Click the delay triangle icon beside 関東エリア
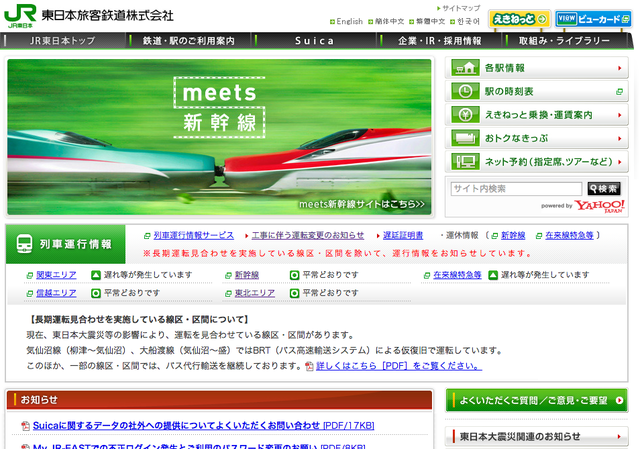 [96, 275]
